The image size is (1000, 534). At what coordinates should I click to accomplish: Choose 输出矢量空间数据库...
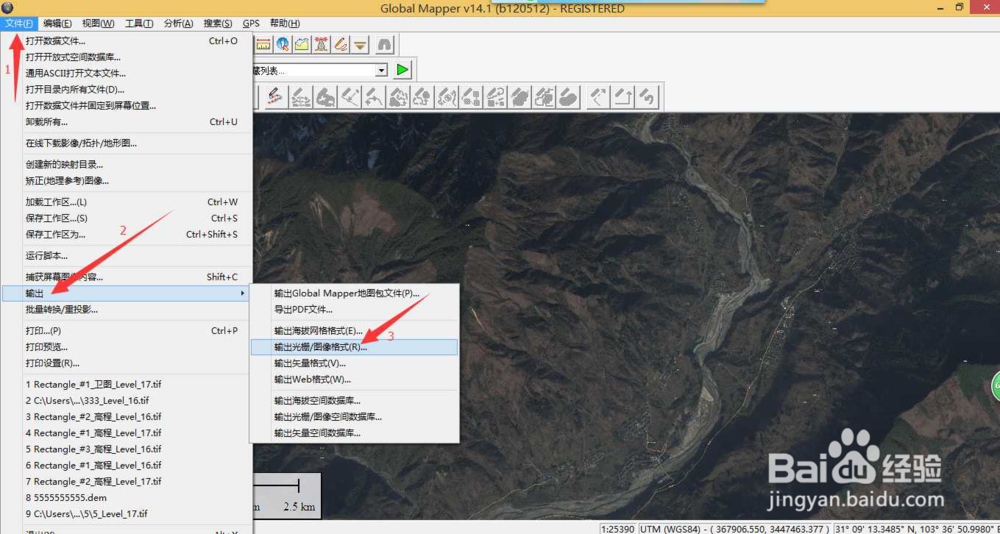point(354,433)
